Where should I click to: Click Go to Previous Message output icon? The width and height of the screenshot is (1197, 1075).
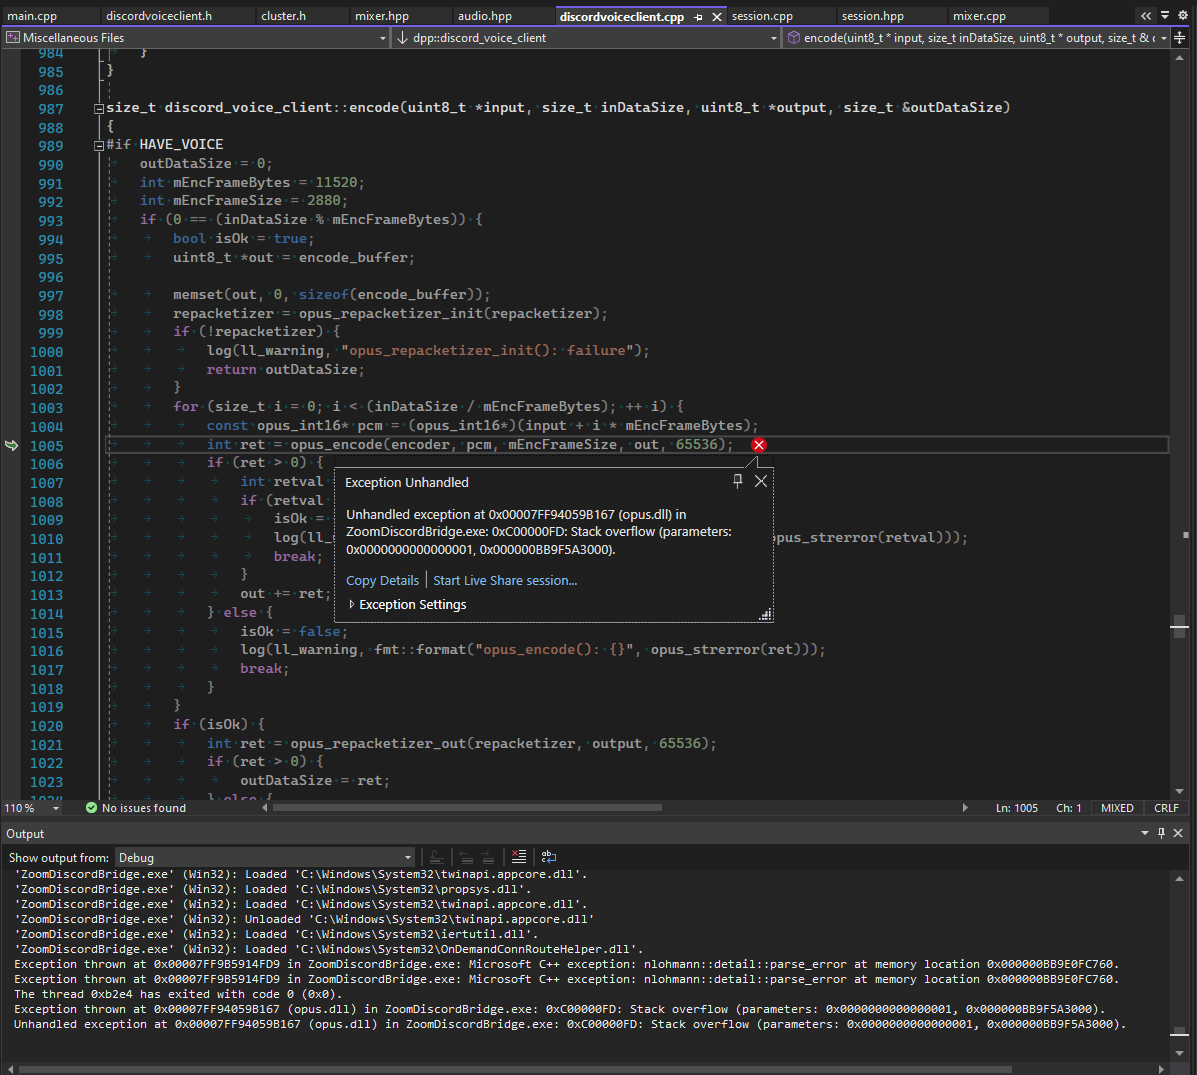466,857
